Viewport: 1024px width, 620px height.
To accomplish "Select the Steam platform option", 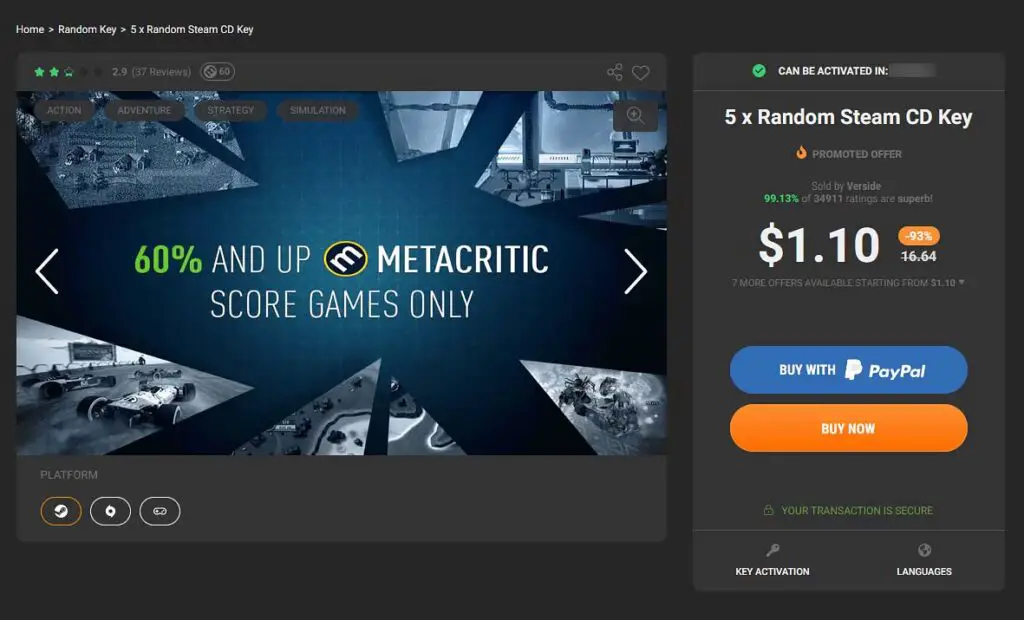I will coord(61,511).
